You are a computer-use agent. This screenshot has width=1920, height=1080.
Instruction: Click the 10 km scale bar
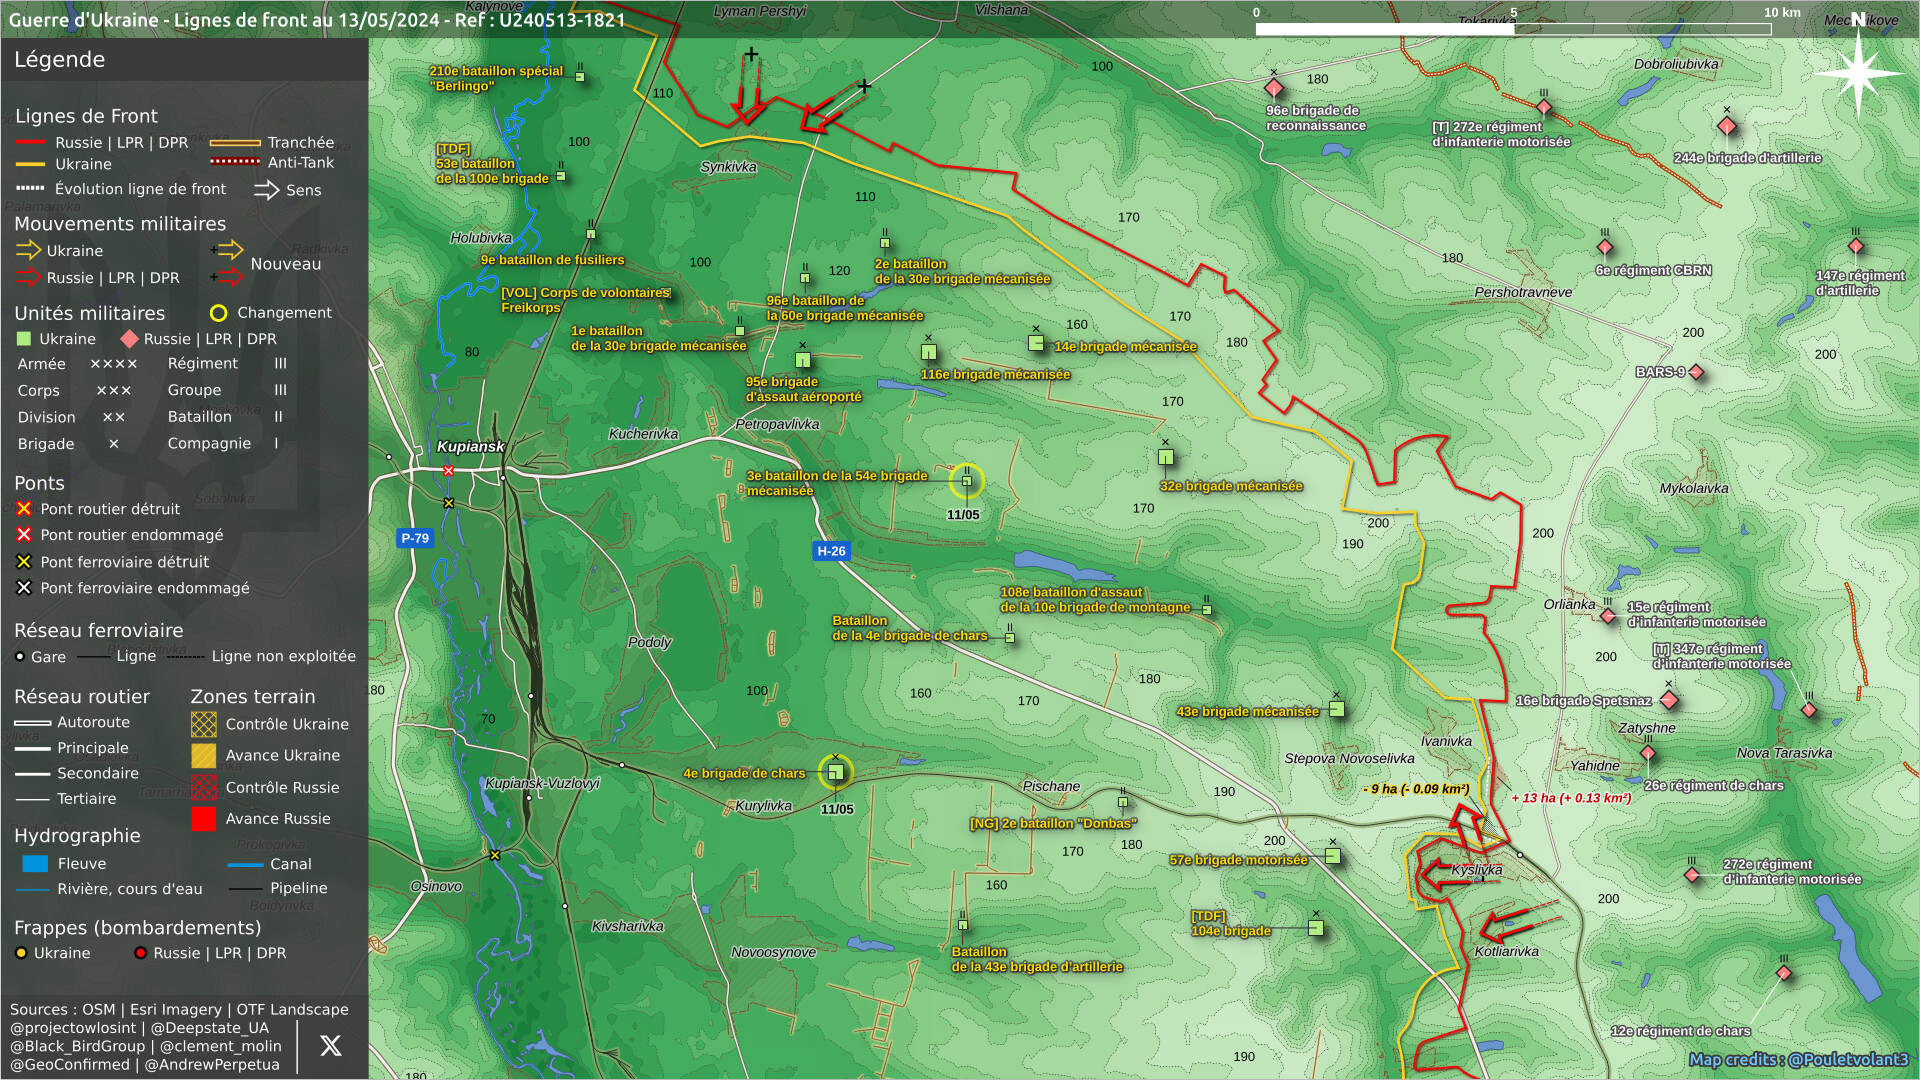point(1513,29)
